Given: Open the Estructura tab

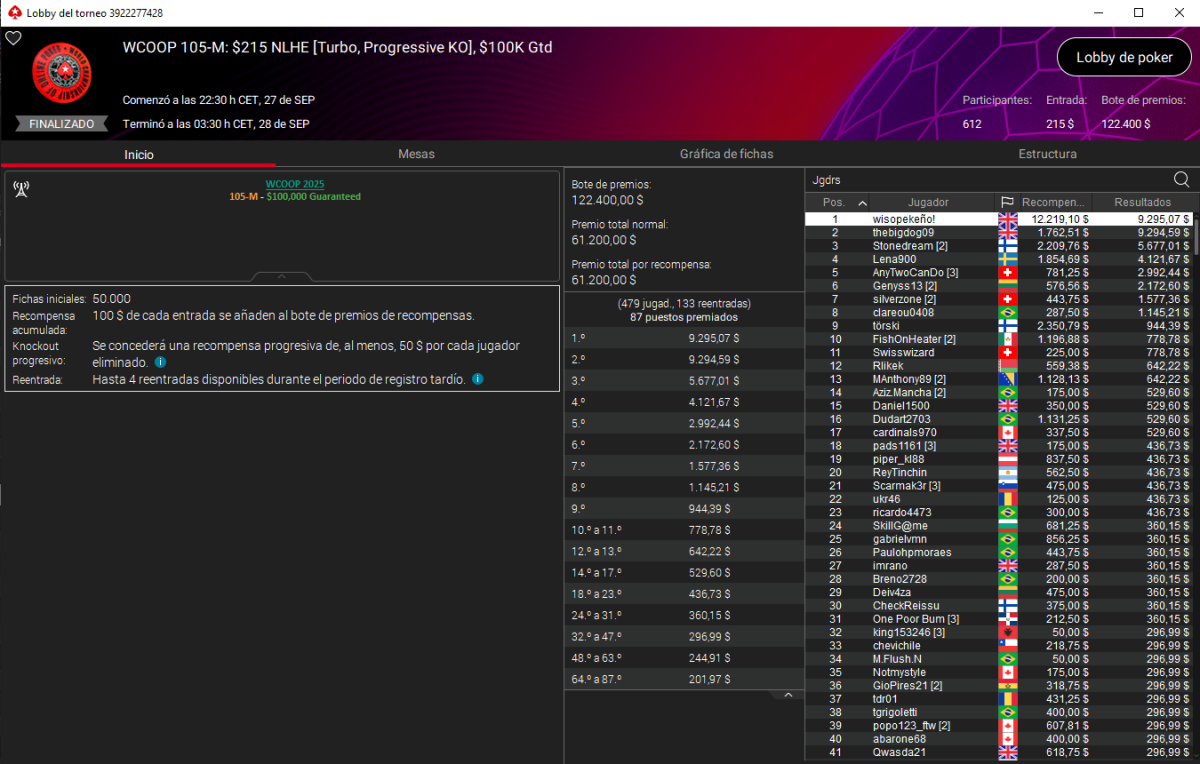Looking at the screenshot, I should pyautogui.click(x=1047, y=154).
